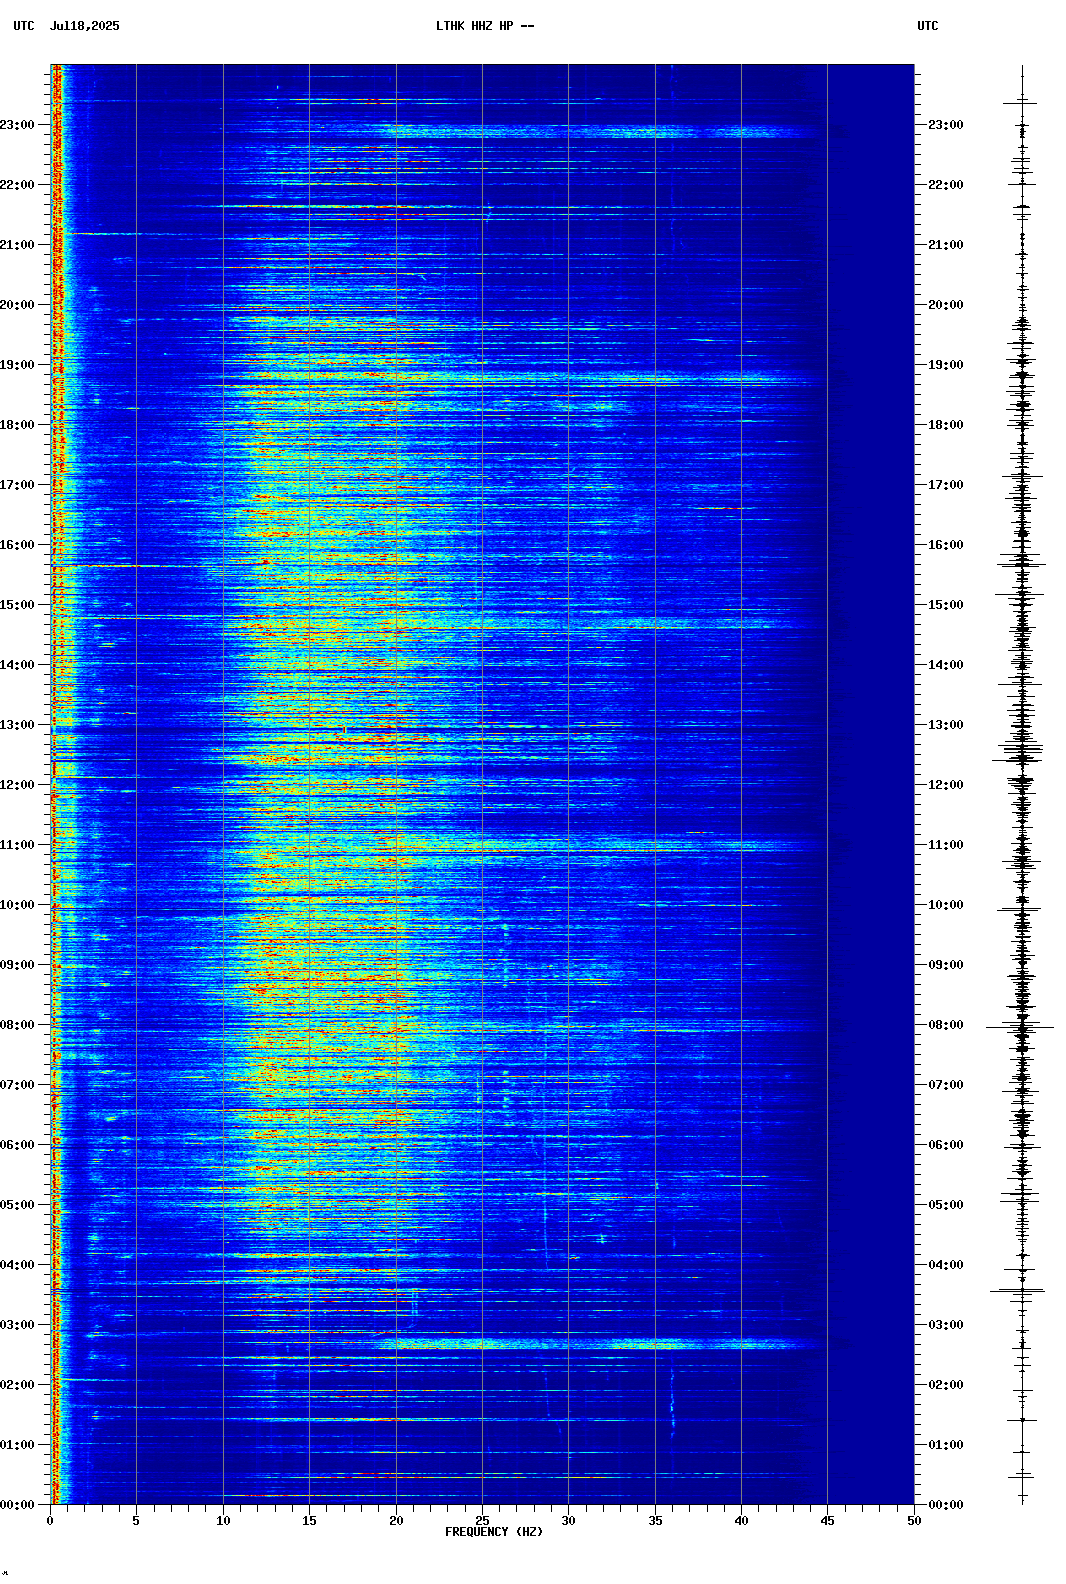Click 10:00 on the right time axis

pyautogui.click(x=946, y=905)
